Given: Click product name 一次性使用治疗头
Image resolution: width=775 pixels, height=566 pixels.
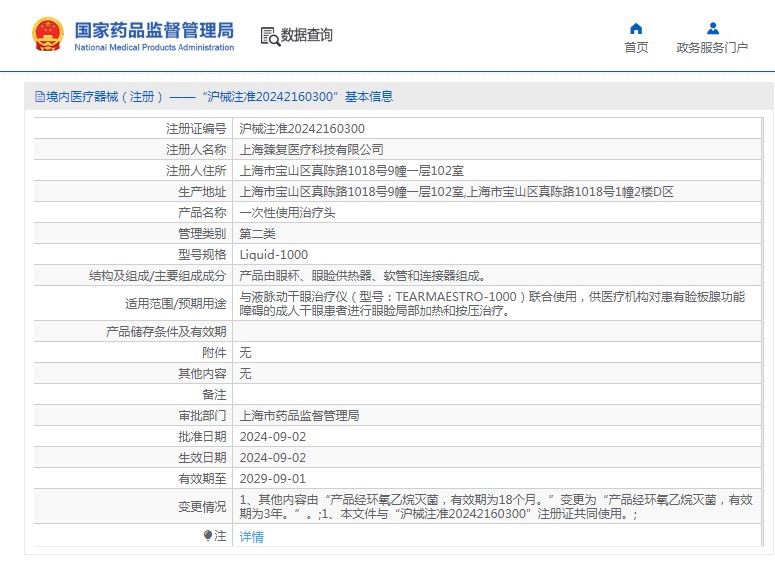Looking at the screenshot, I should [287, 213].
